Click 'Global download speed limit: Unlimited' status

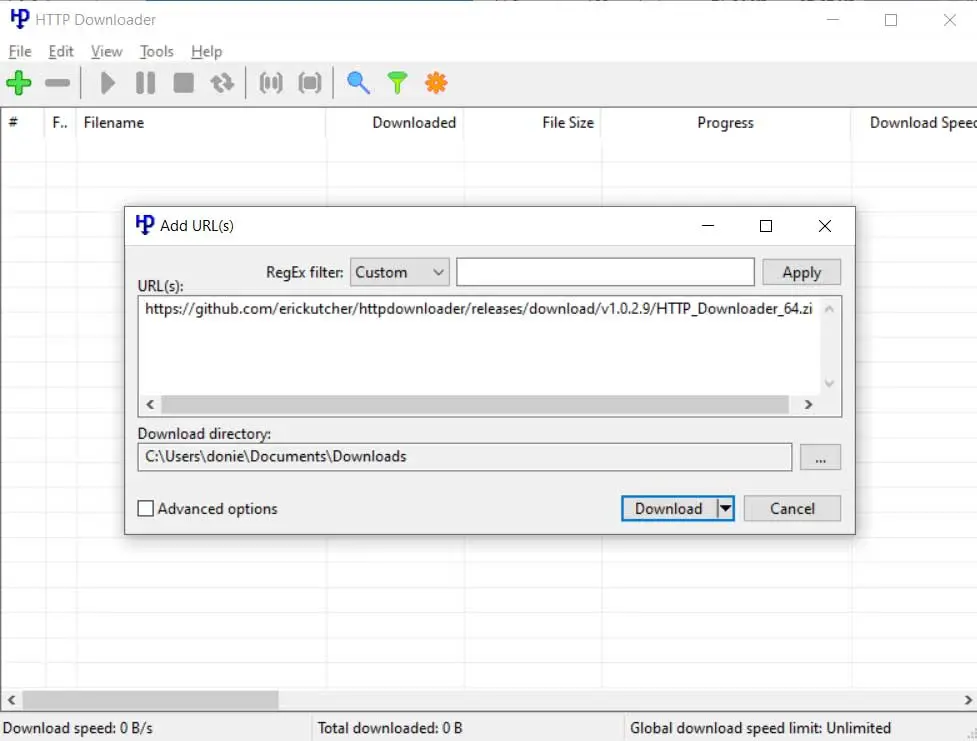point(760,728)
